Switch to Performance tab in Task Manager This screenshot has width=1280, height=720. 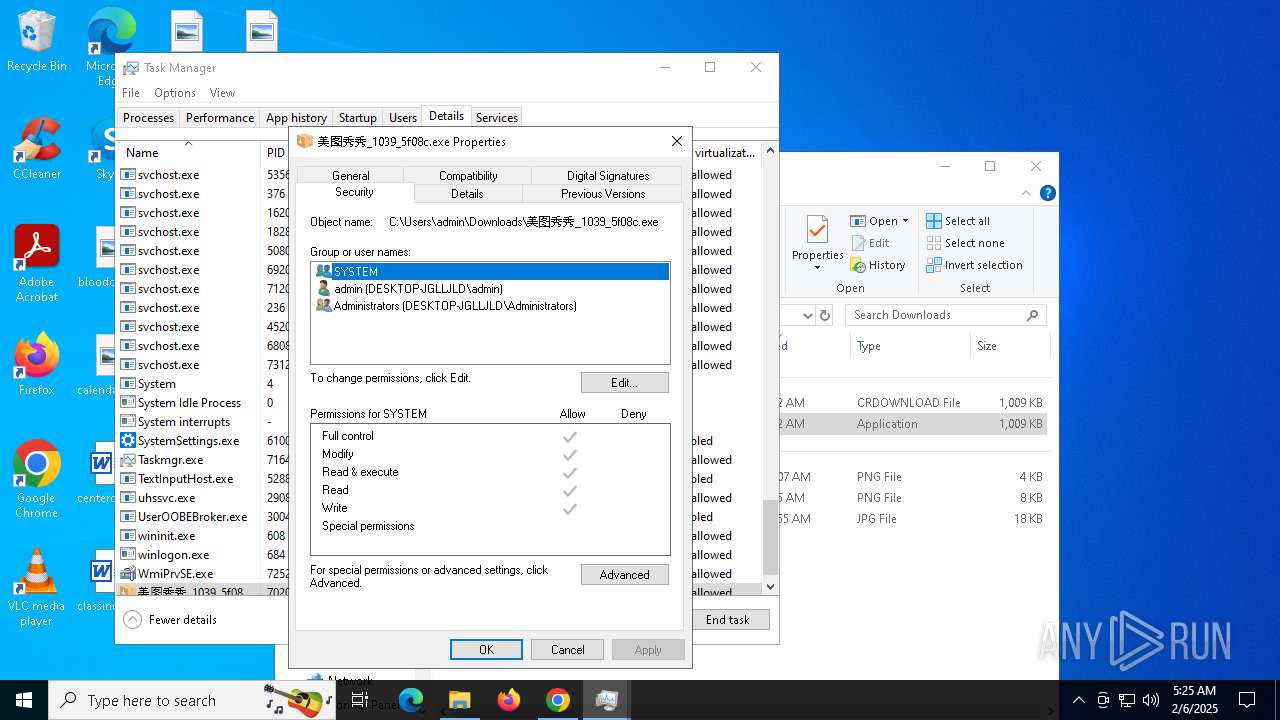(x=220, y=117)
